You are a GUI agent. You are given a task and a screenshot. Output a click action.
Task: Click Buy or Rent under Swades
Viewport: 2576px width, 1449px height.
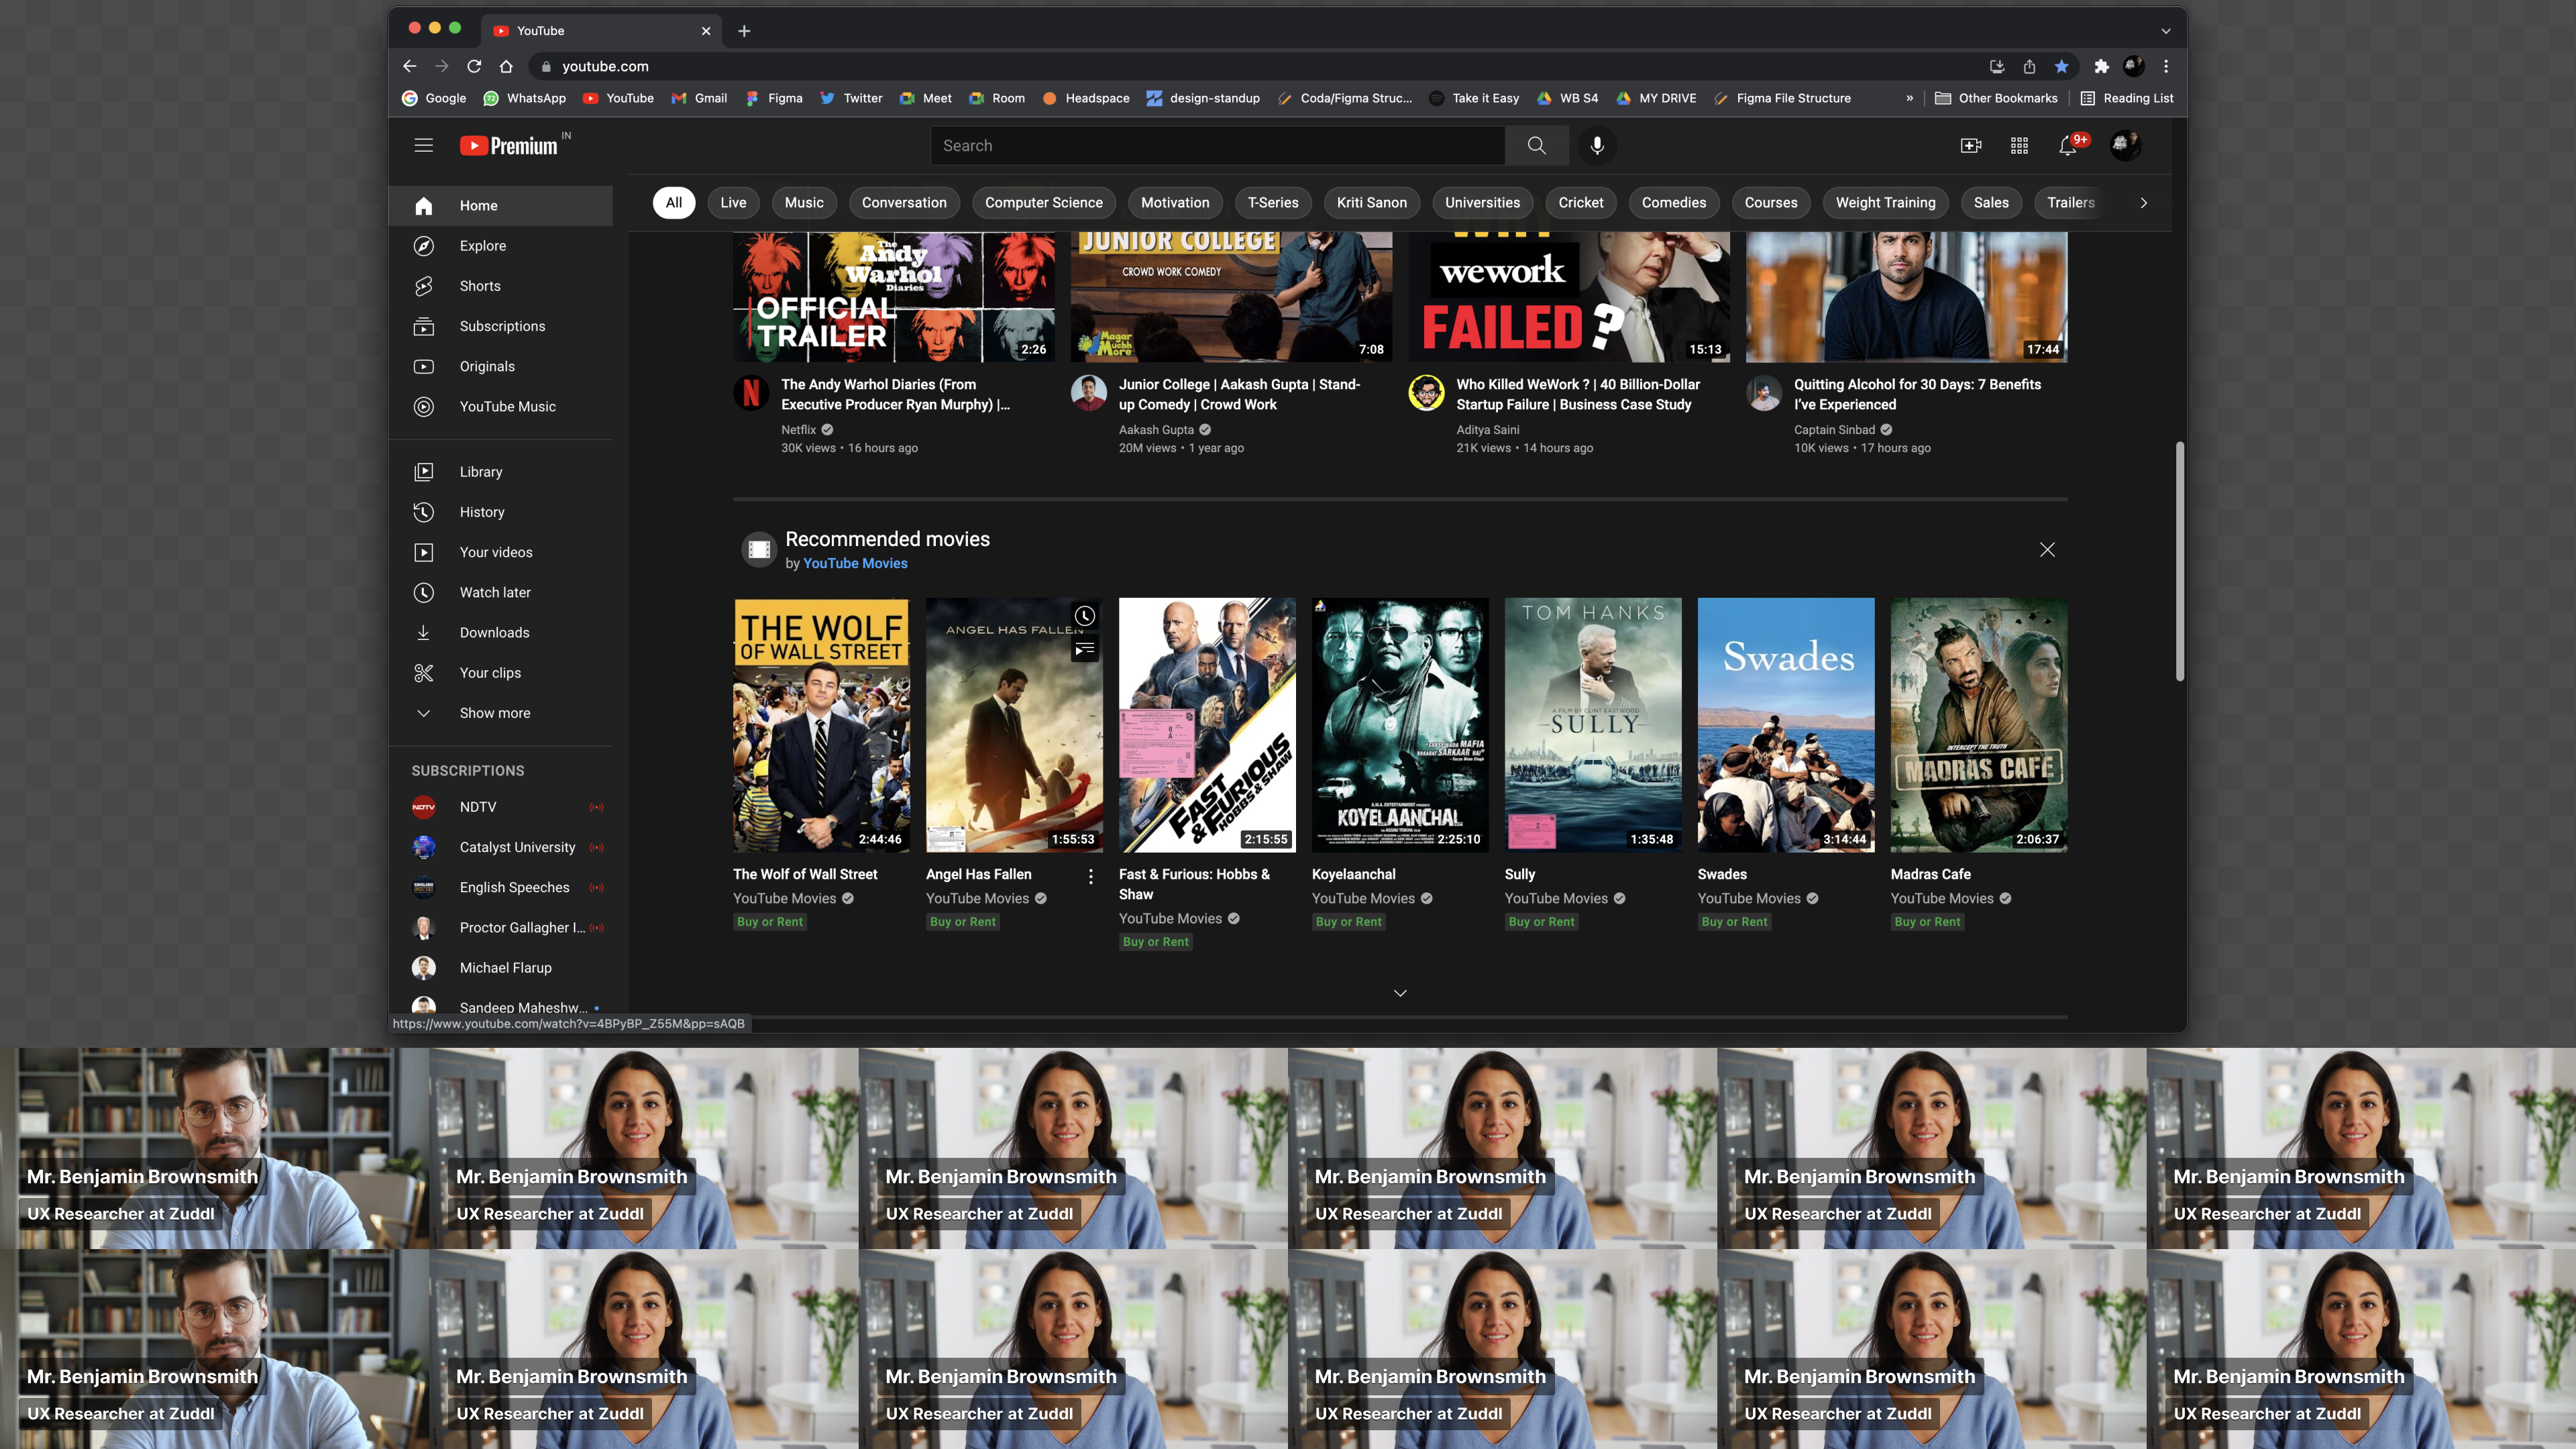pyautogui.click(x=1734, y=921)
